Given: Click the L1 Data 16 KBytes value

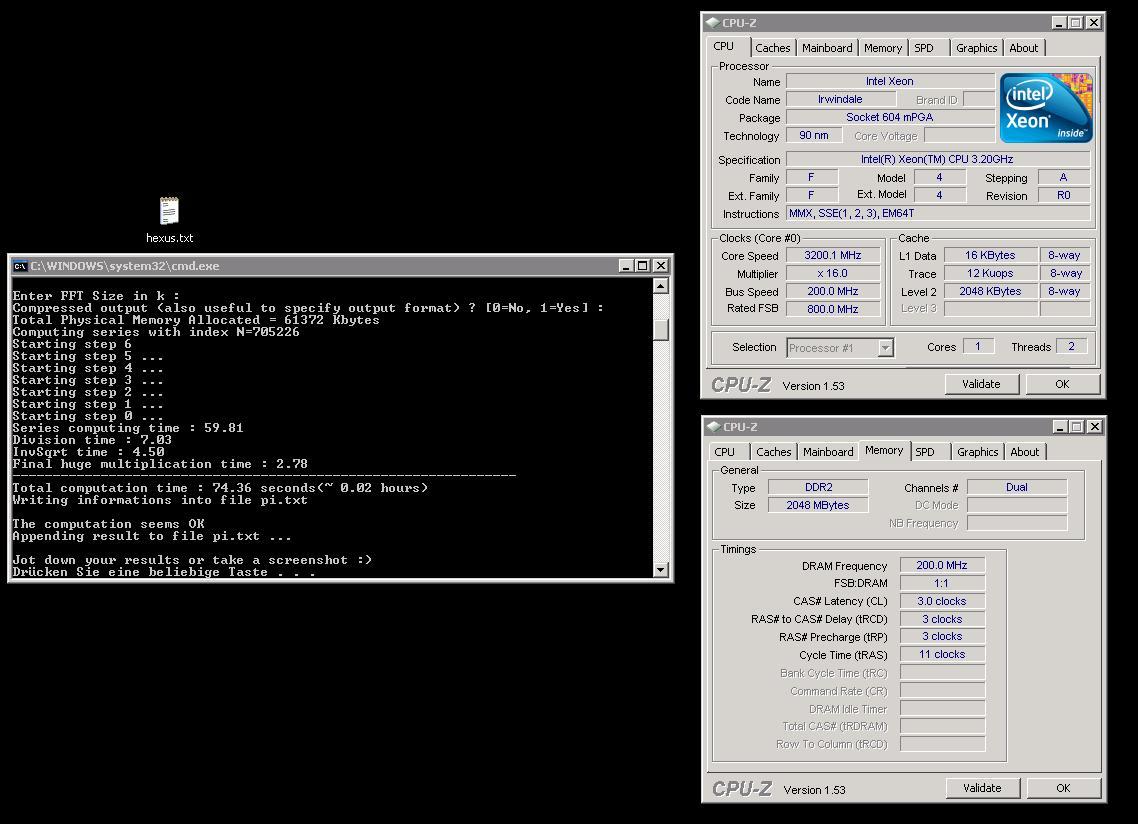Looking at the screenshot, I should click(990, 256).
